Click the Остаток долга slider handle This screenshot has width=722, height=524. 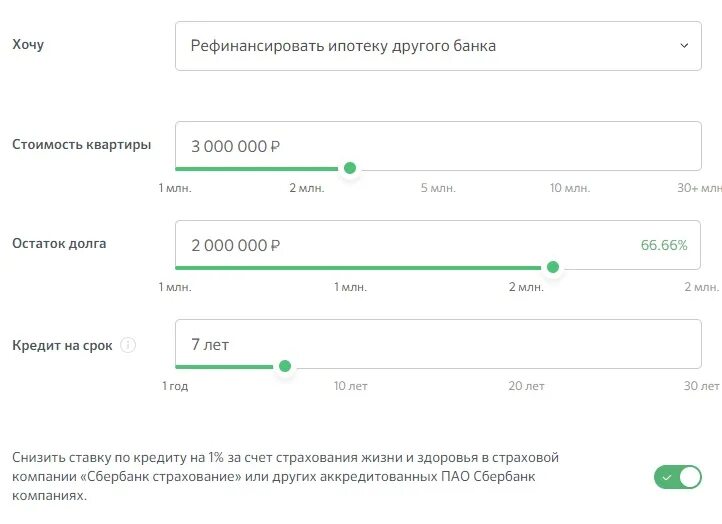[553, 267]
